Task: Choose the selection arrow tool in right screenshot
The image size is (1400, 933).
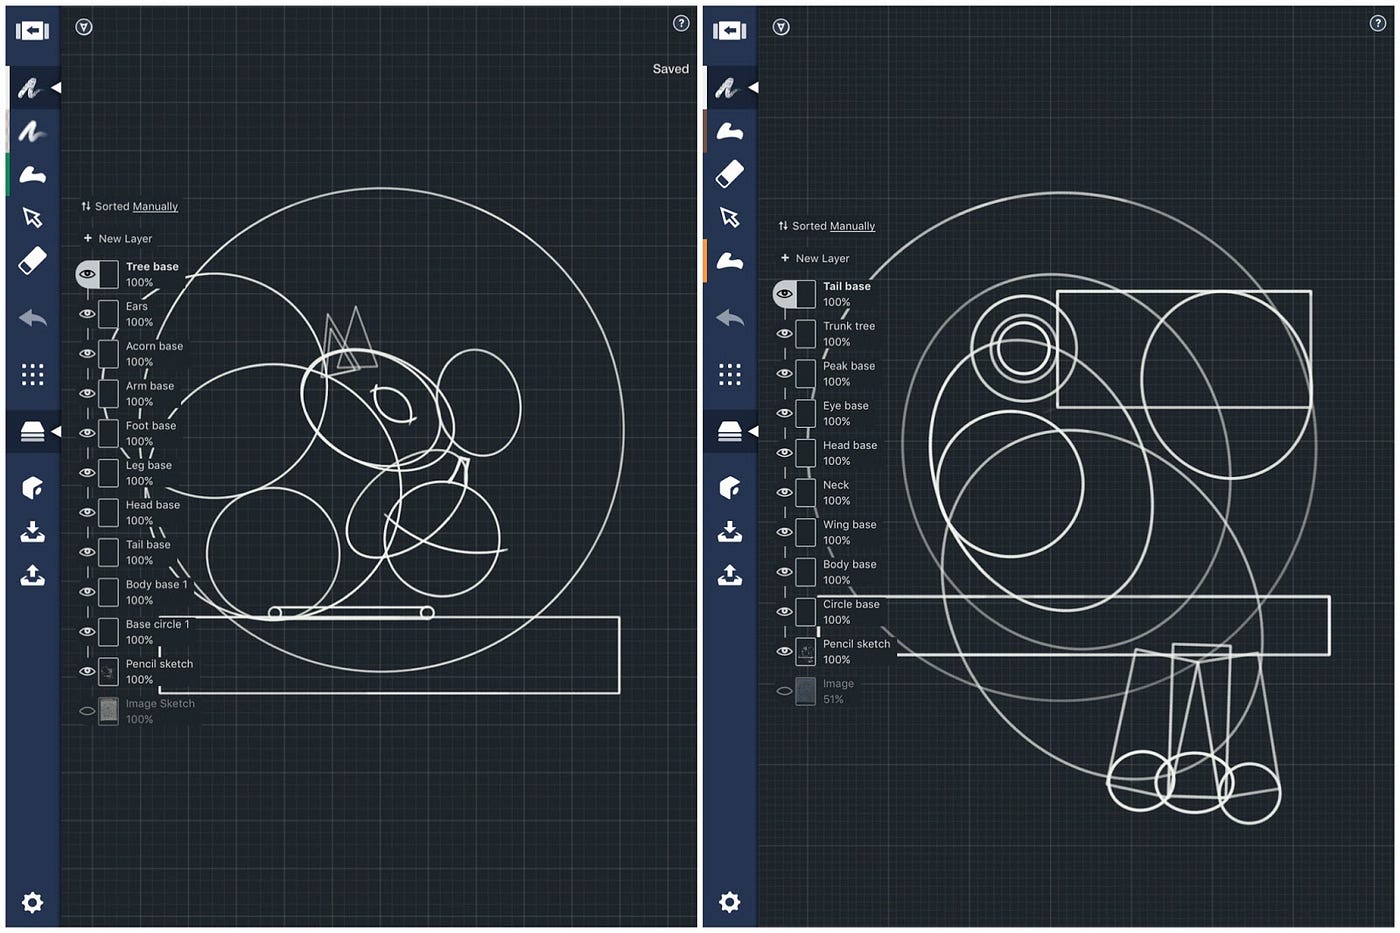Action: pyautogui.click(x=730, y=217)
